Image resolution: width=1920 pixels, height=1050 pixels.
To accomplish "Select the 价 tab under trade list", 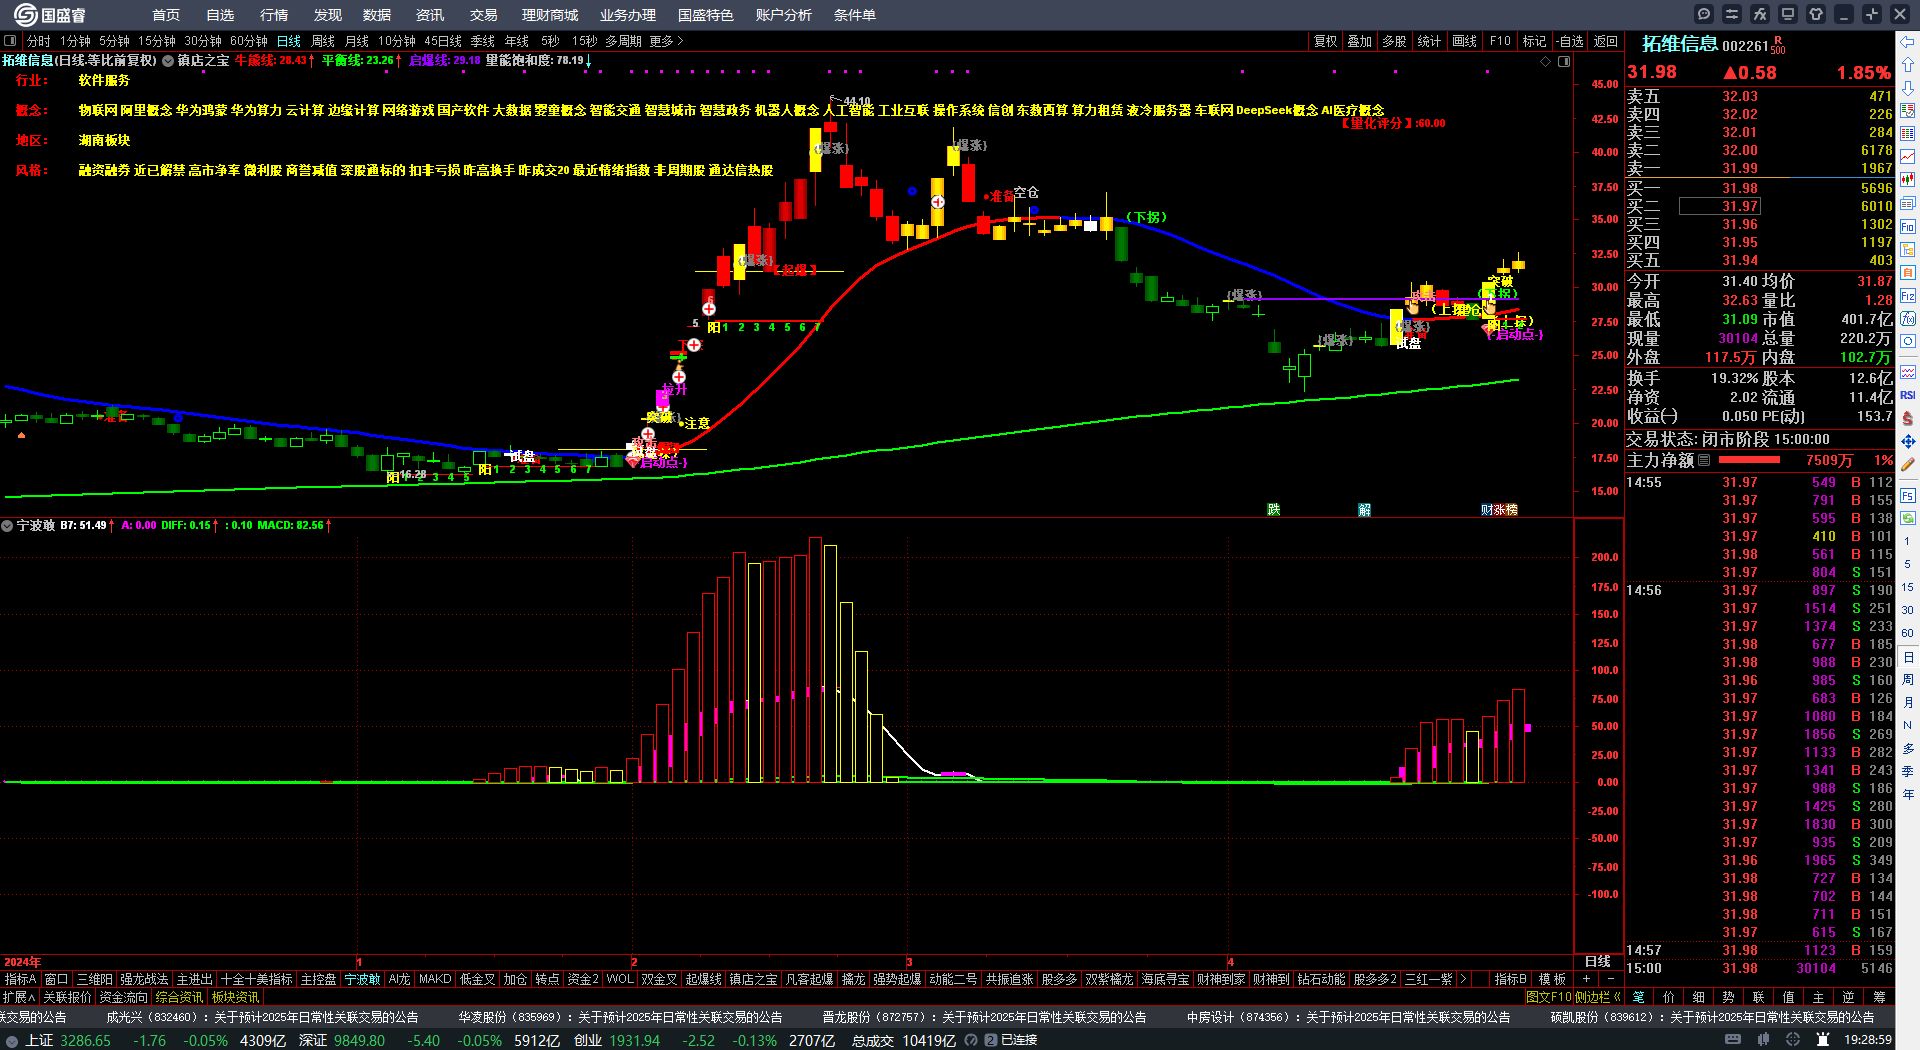I will click(x=1669, y=997).
